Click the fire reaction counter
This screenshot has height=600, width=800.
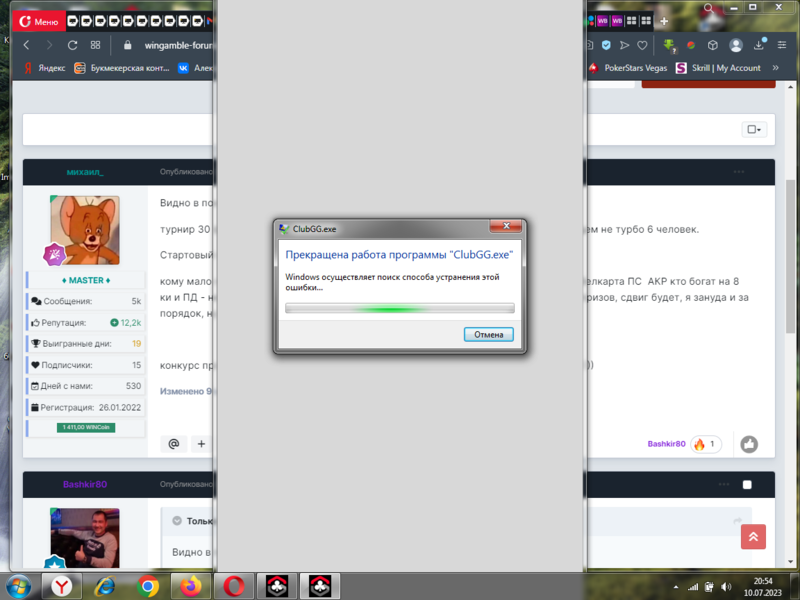coord(705,444)
